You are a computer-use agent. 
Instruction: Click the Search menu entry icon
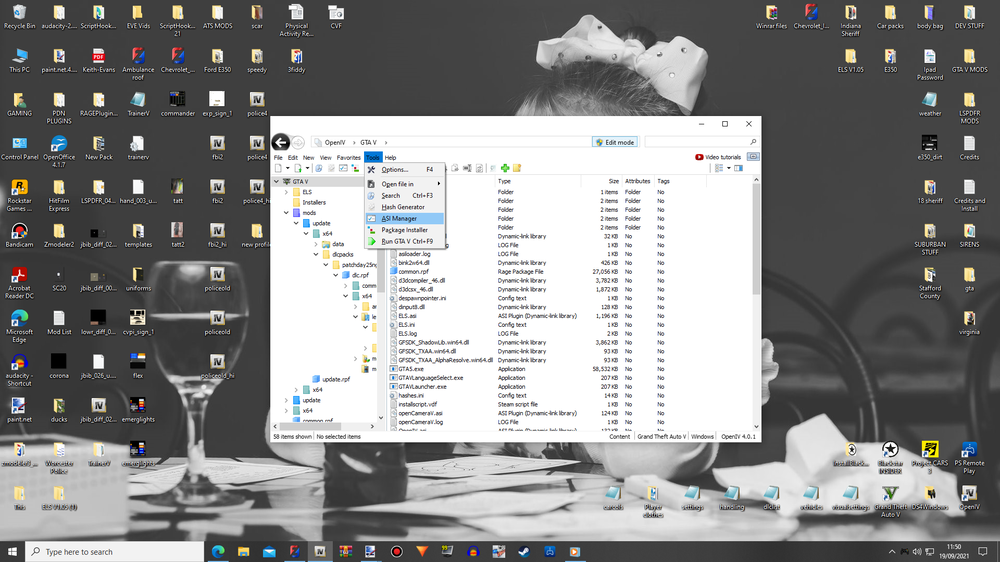(x=372, y=195)
